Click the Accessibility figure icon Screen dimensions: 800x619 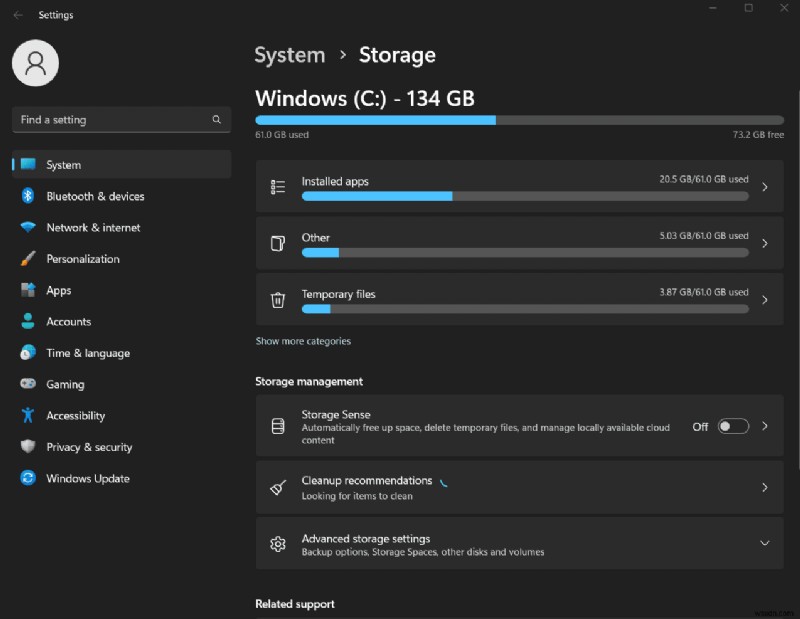coord(28,415)
